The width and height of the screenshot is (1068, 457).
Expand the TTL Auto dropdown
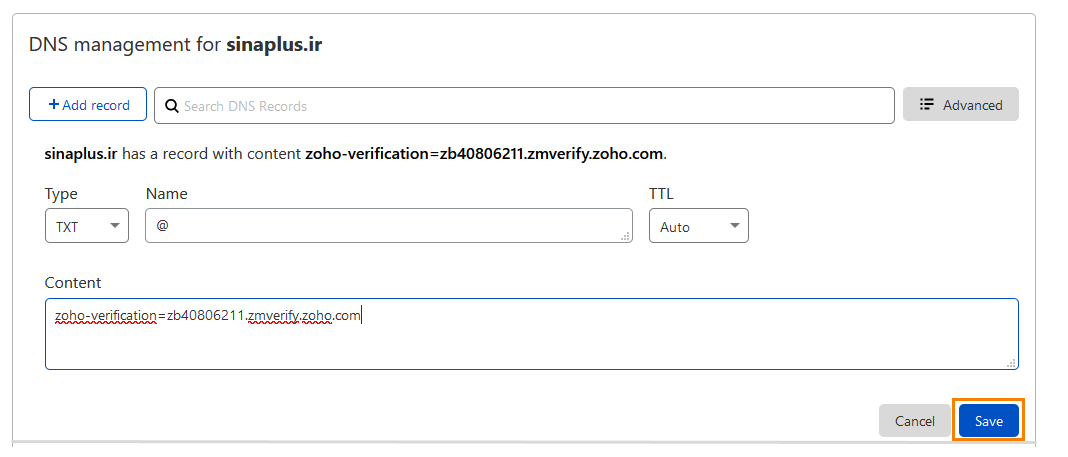coord(698,226)
